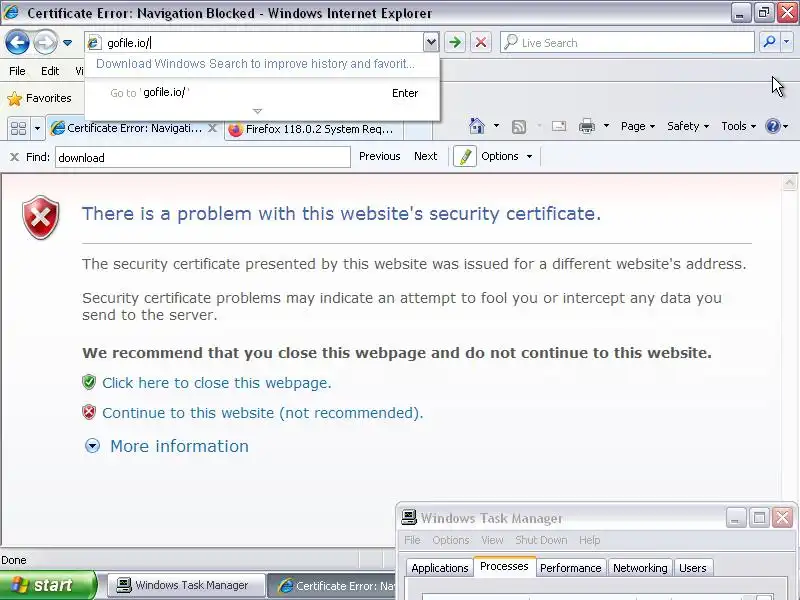This screenshot has width=800, height=600.
Task: Select Windows Task Manager taskbar button
Action: coord(186,585)
